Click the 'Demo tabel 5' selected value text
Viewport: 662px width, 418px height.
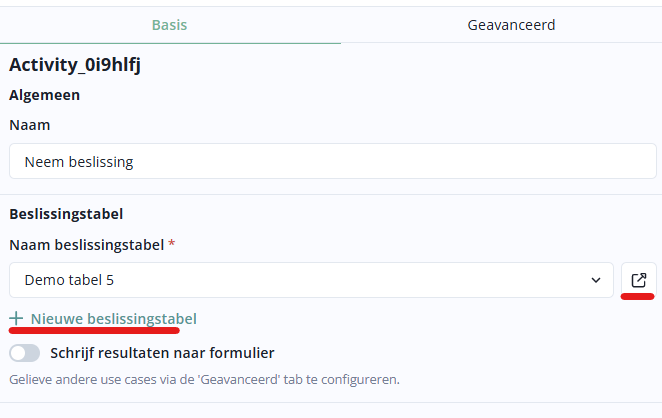point(69,280)
